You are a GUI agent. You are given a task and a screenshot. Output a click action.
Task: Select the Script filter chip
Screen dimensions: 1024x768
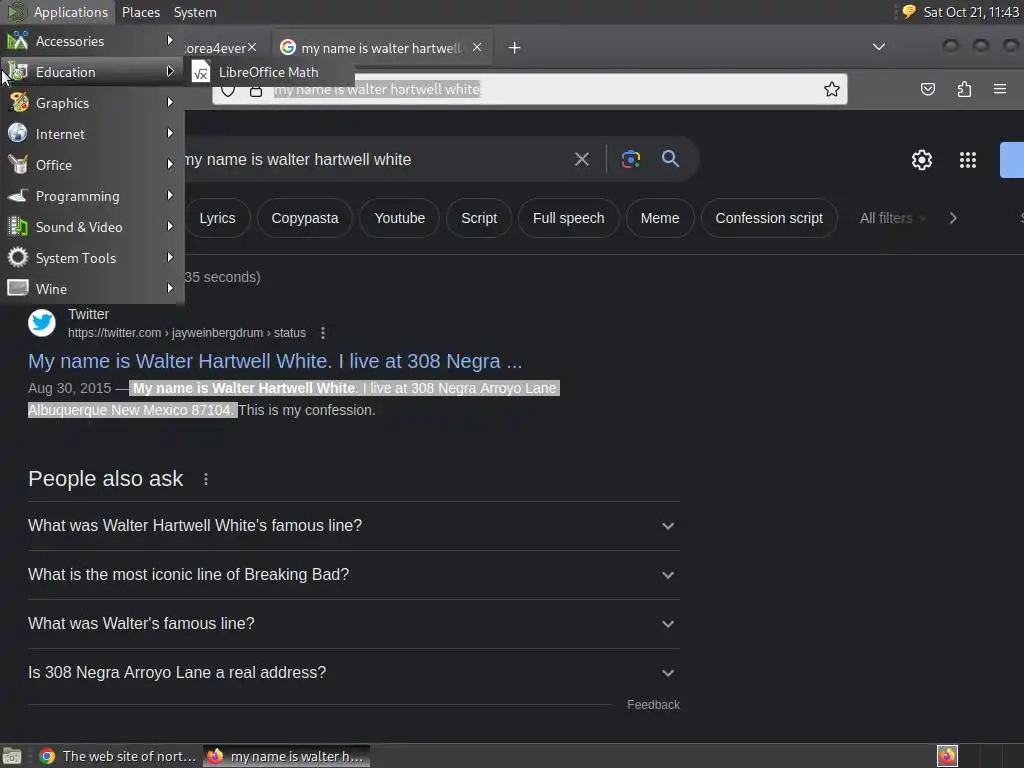click(x=479, y=218)
